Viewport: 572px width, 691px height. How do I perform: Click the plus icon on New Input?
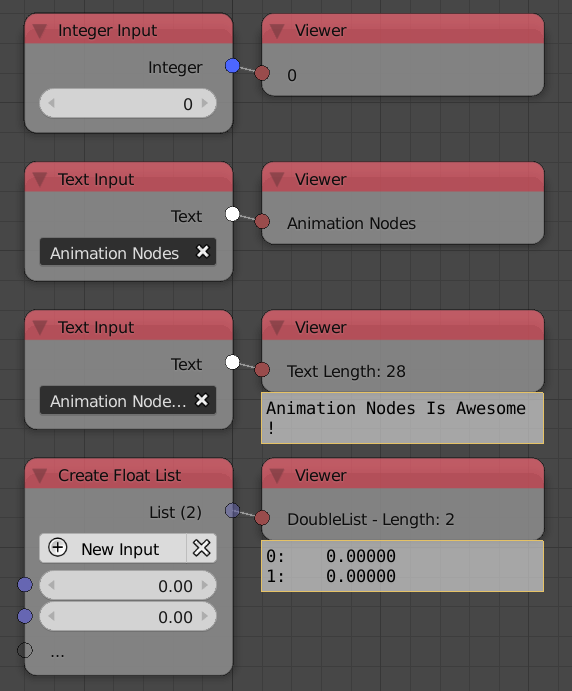[x=58, y=548]
